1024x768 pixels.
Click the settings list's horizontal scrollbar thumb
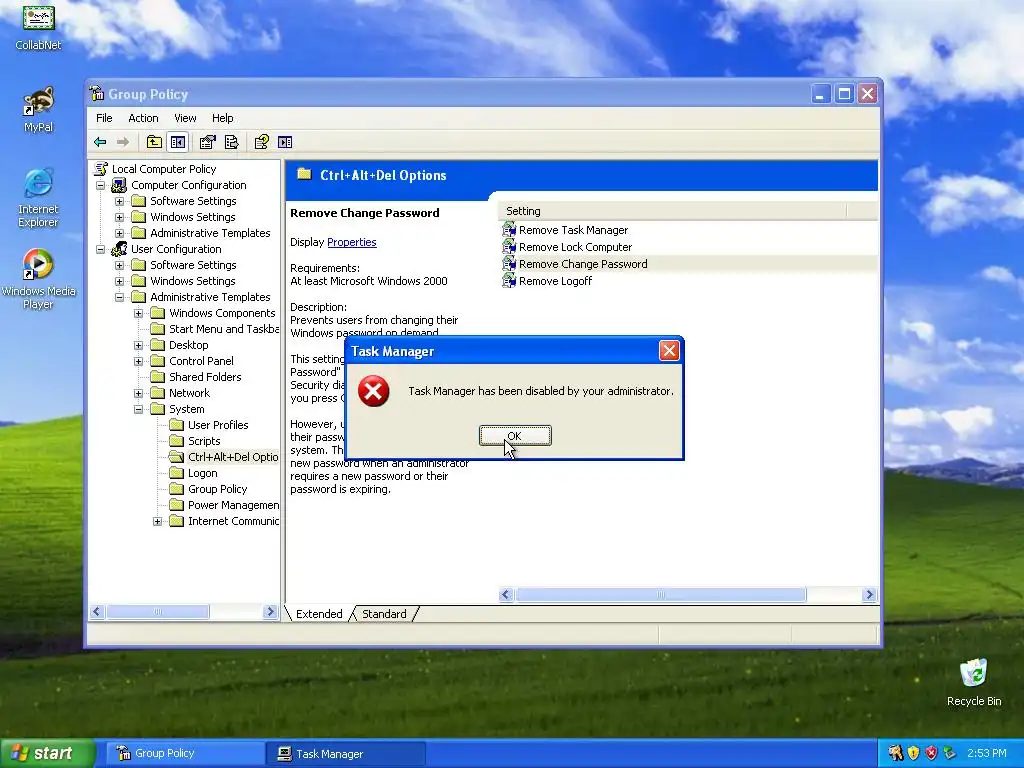[661, 594]
